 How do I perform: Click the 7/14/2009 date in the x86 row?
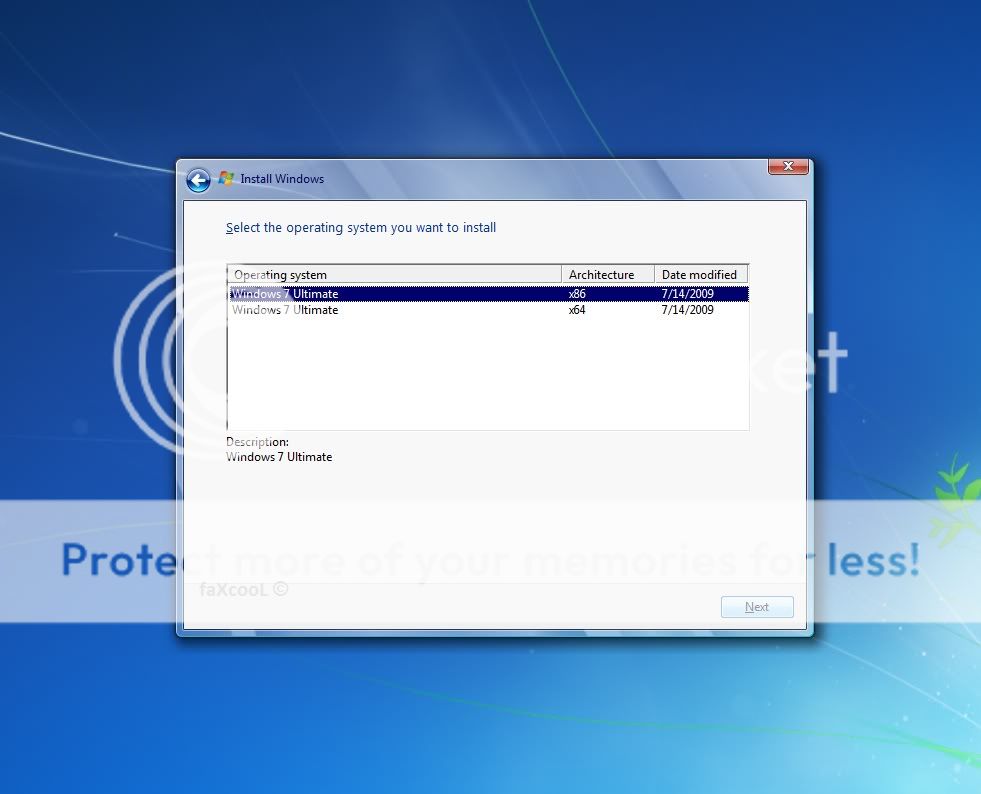688,293
